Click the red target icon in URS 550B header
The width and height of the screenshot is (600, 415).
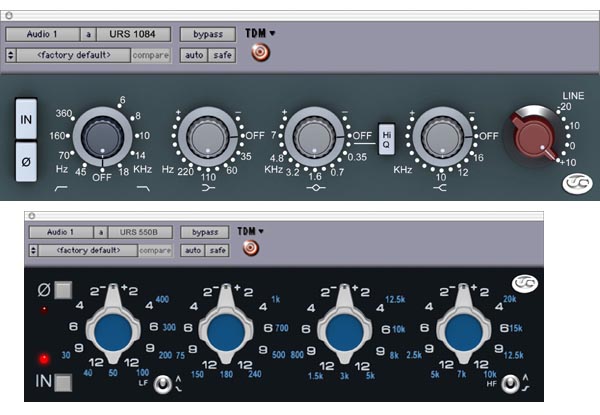coord(251,248)
